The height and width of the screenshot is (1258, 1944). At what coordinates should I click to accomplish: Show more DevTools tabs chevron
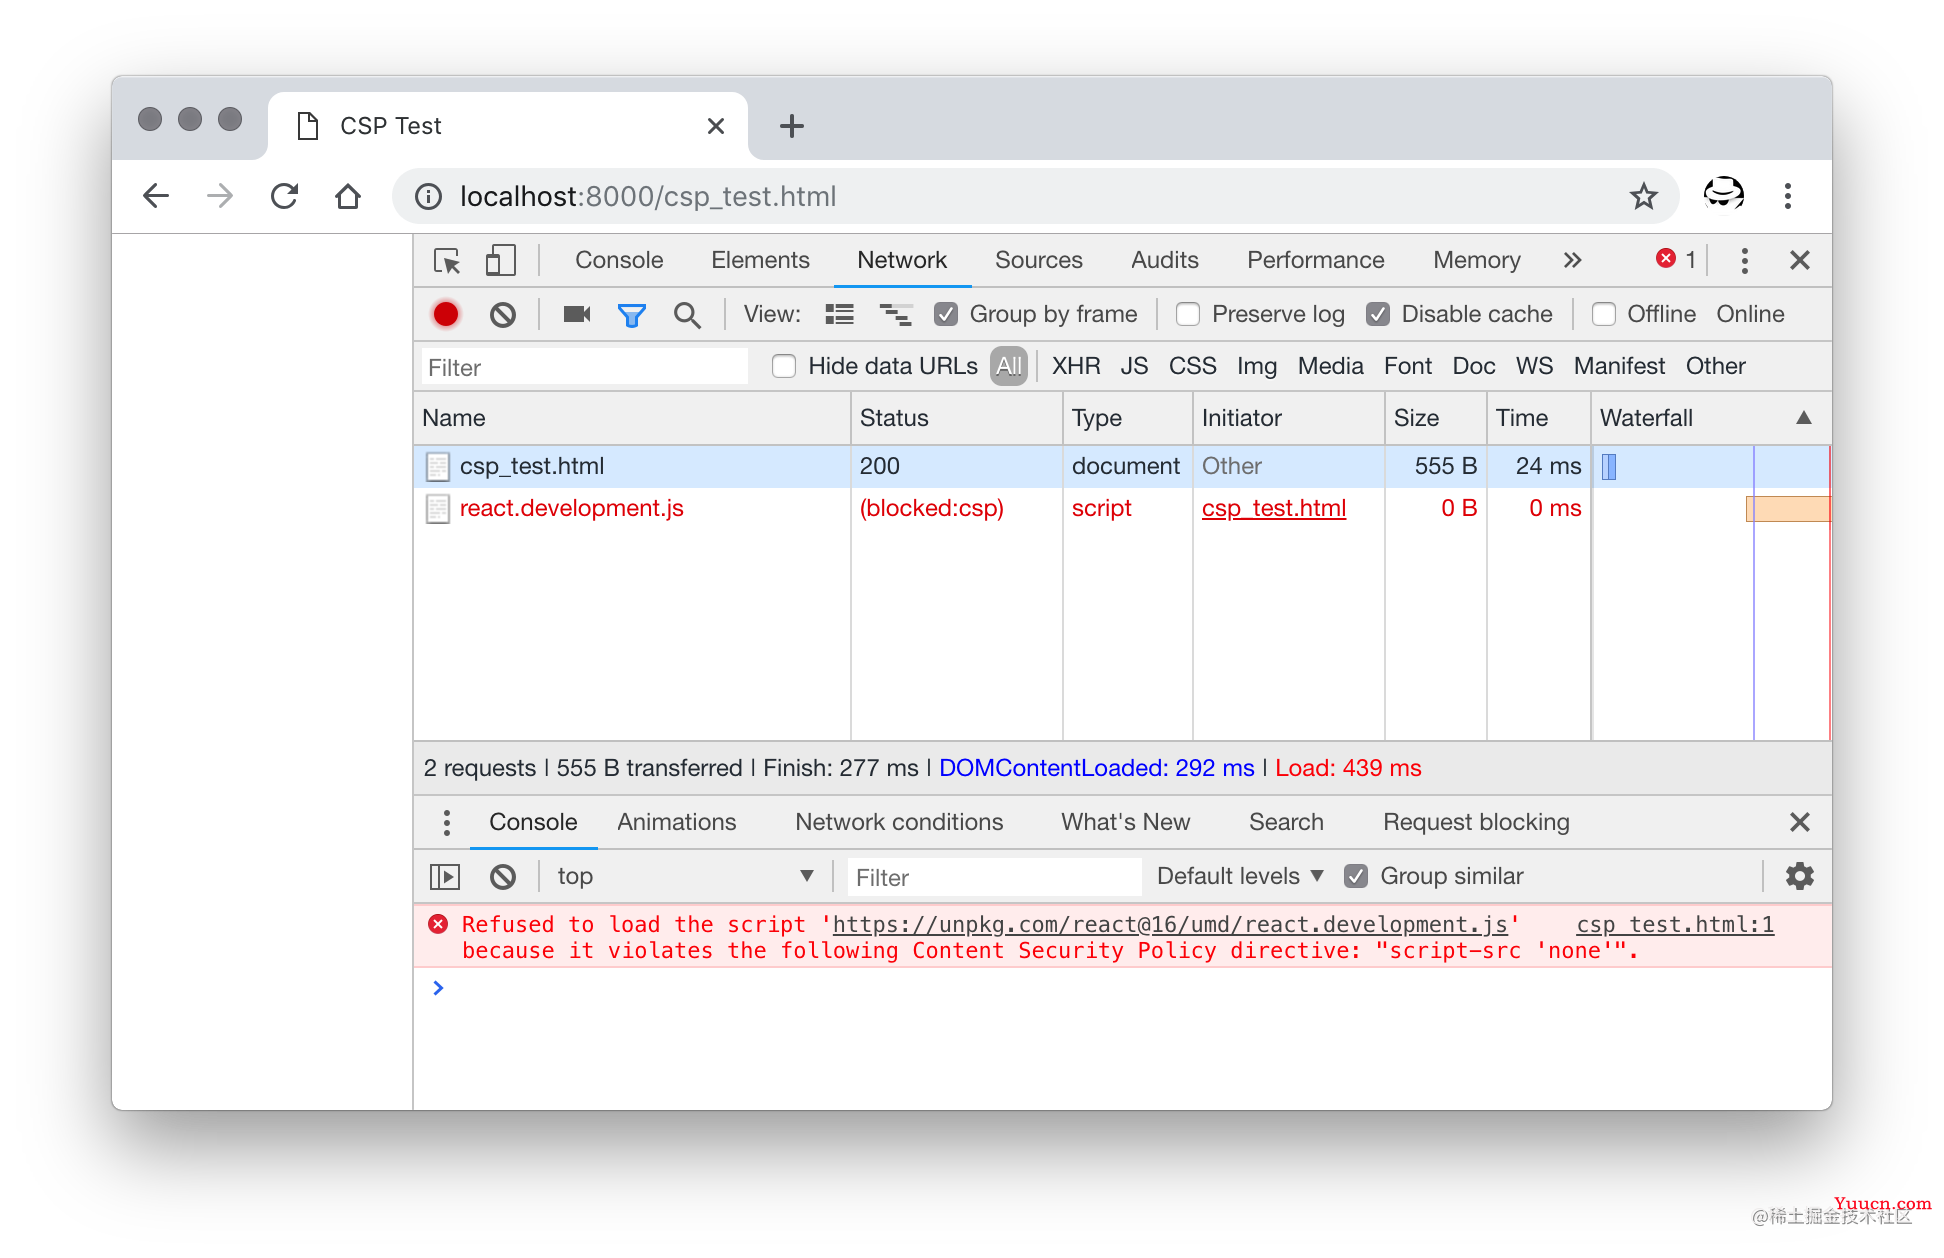click(x=1572, y=260)
